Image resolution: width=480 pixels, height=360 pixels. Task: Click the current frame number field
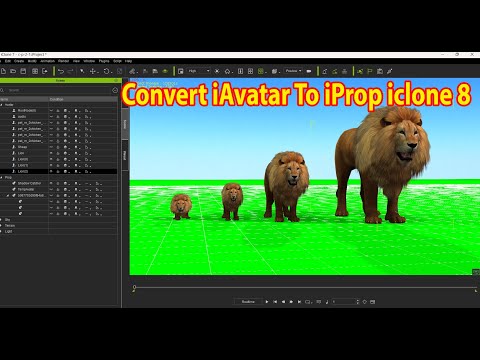(343, 302)
